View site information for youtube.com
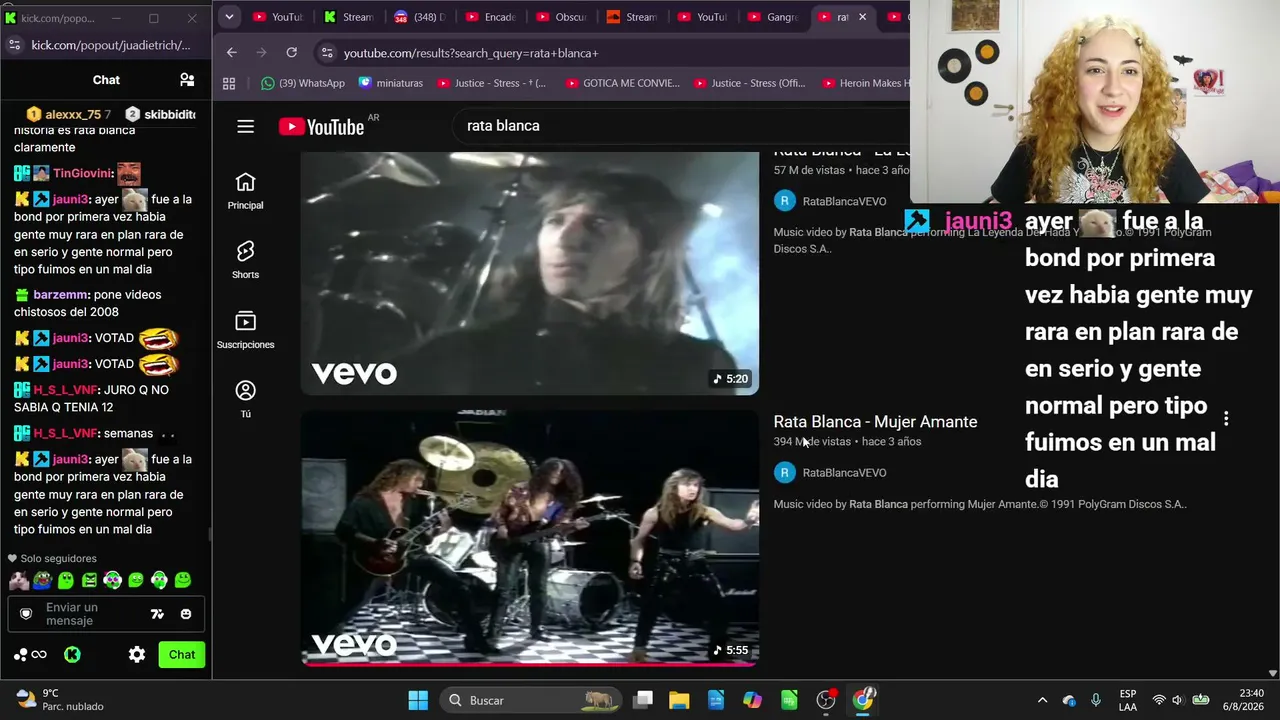This screenshot has width=1280, height=720. coord(325,53)
